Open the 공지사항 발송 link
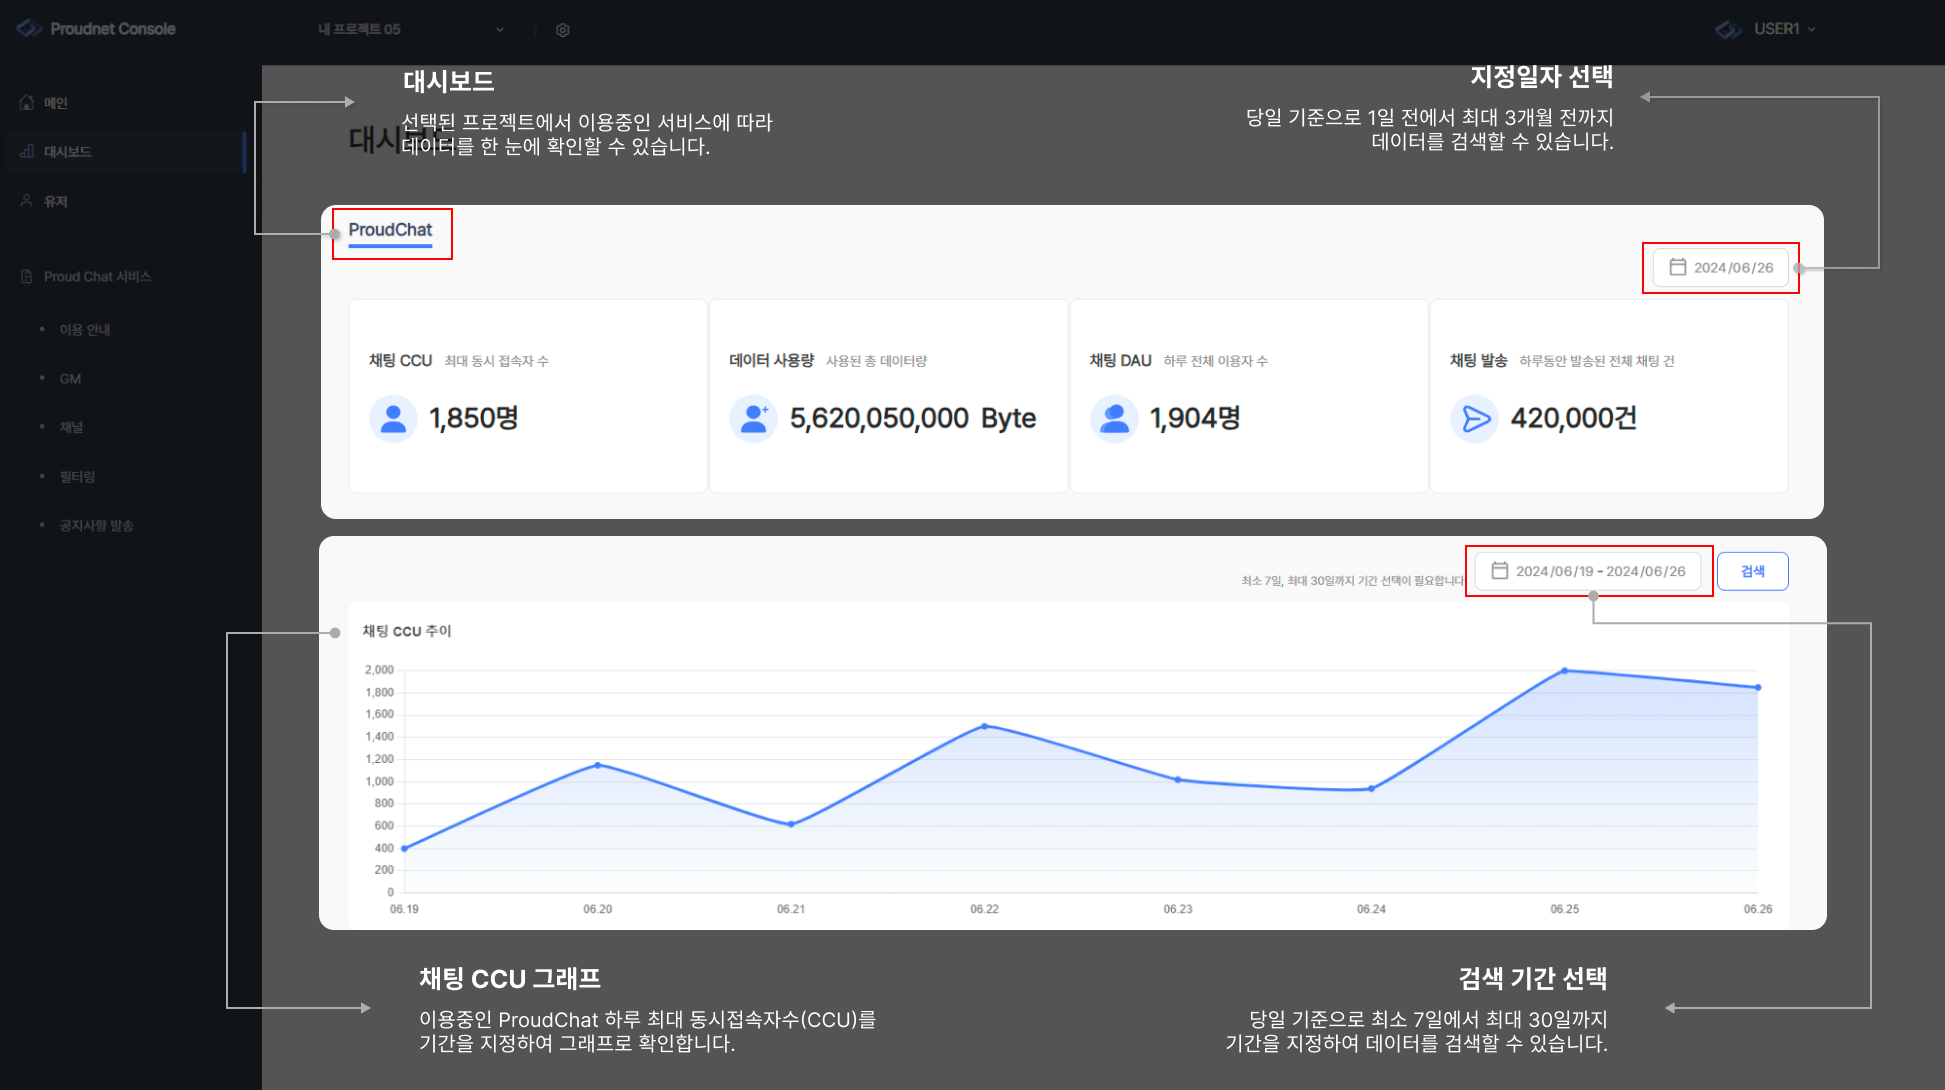Screen dimensions: 1945x1090 96,525
